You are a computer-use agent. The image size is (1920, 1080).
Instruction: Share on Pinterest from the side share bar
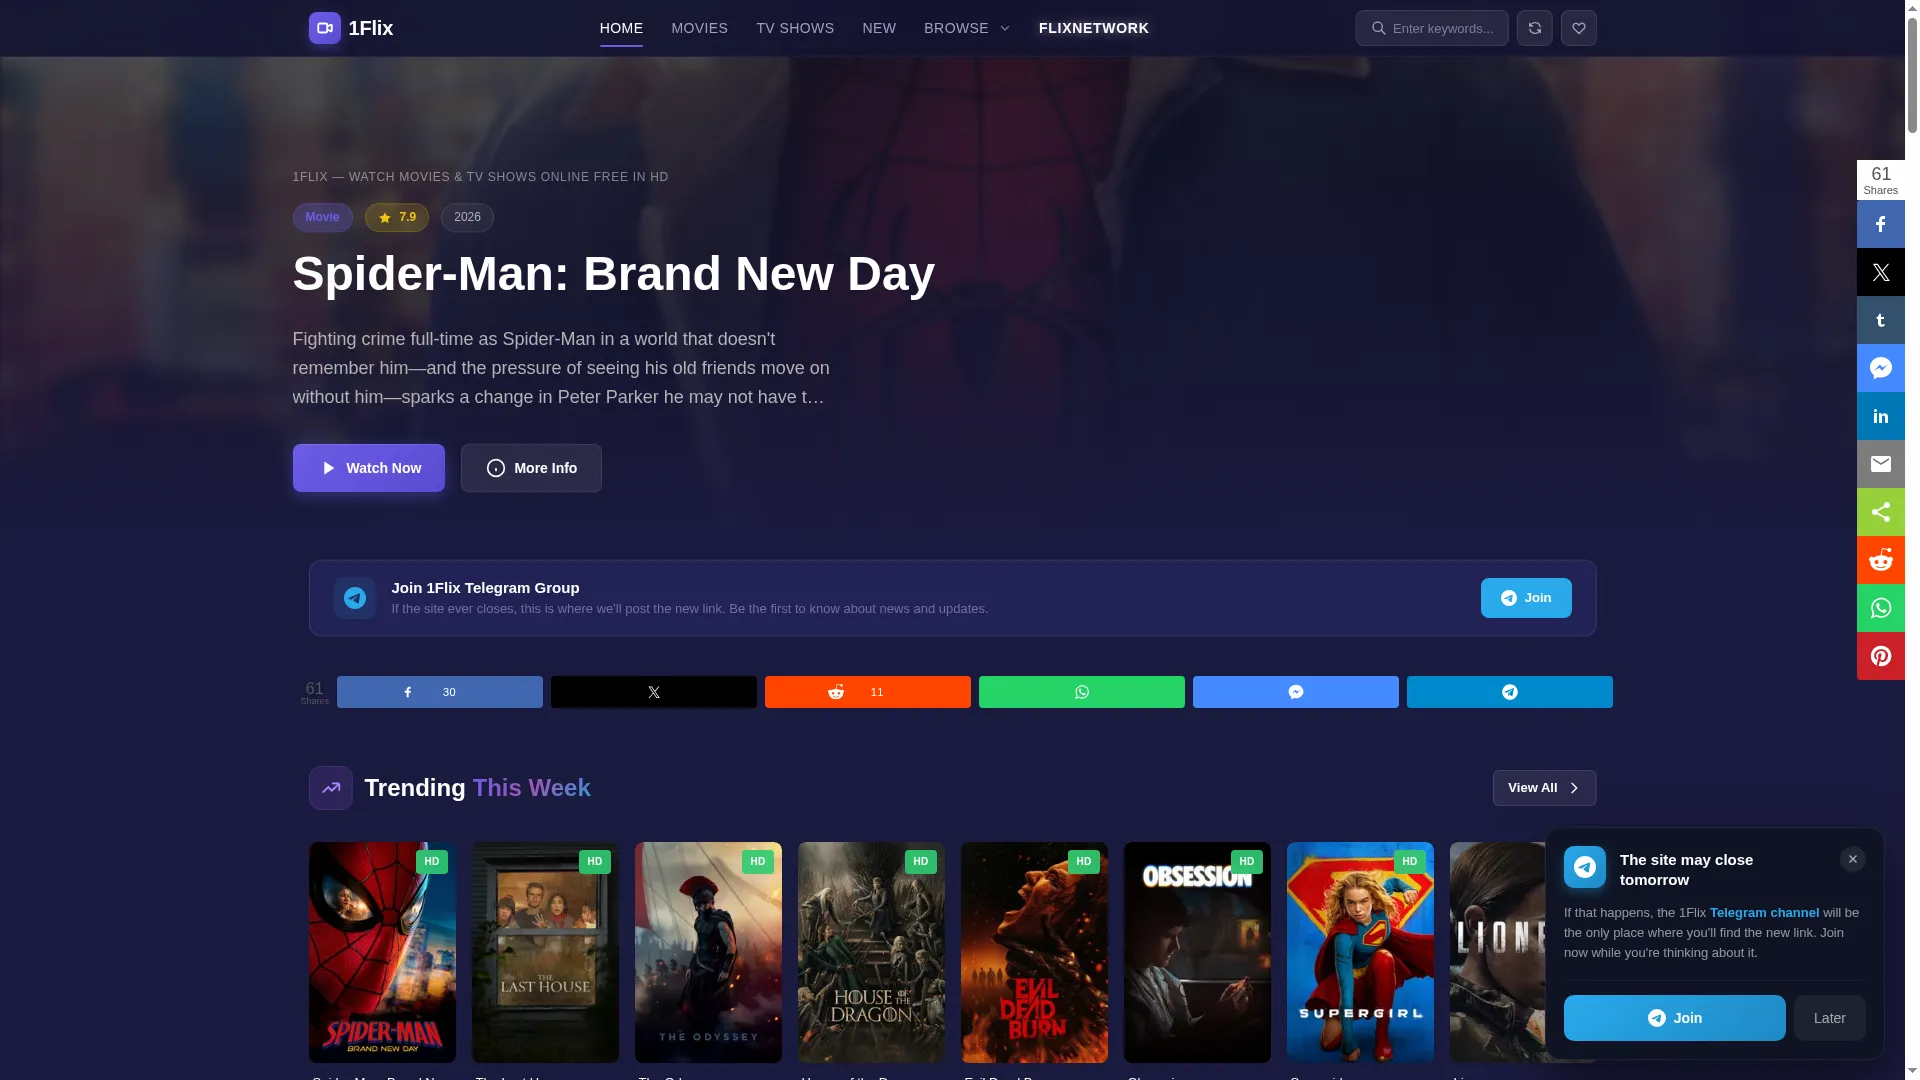pyautogui.click(x=1880, y=656)
